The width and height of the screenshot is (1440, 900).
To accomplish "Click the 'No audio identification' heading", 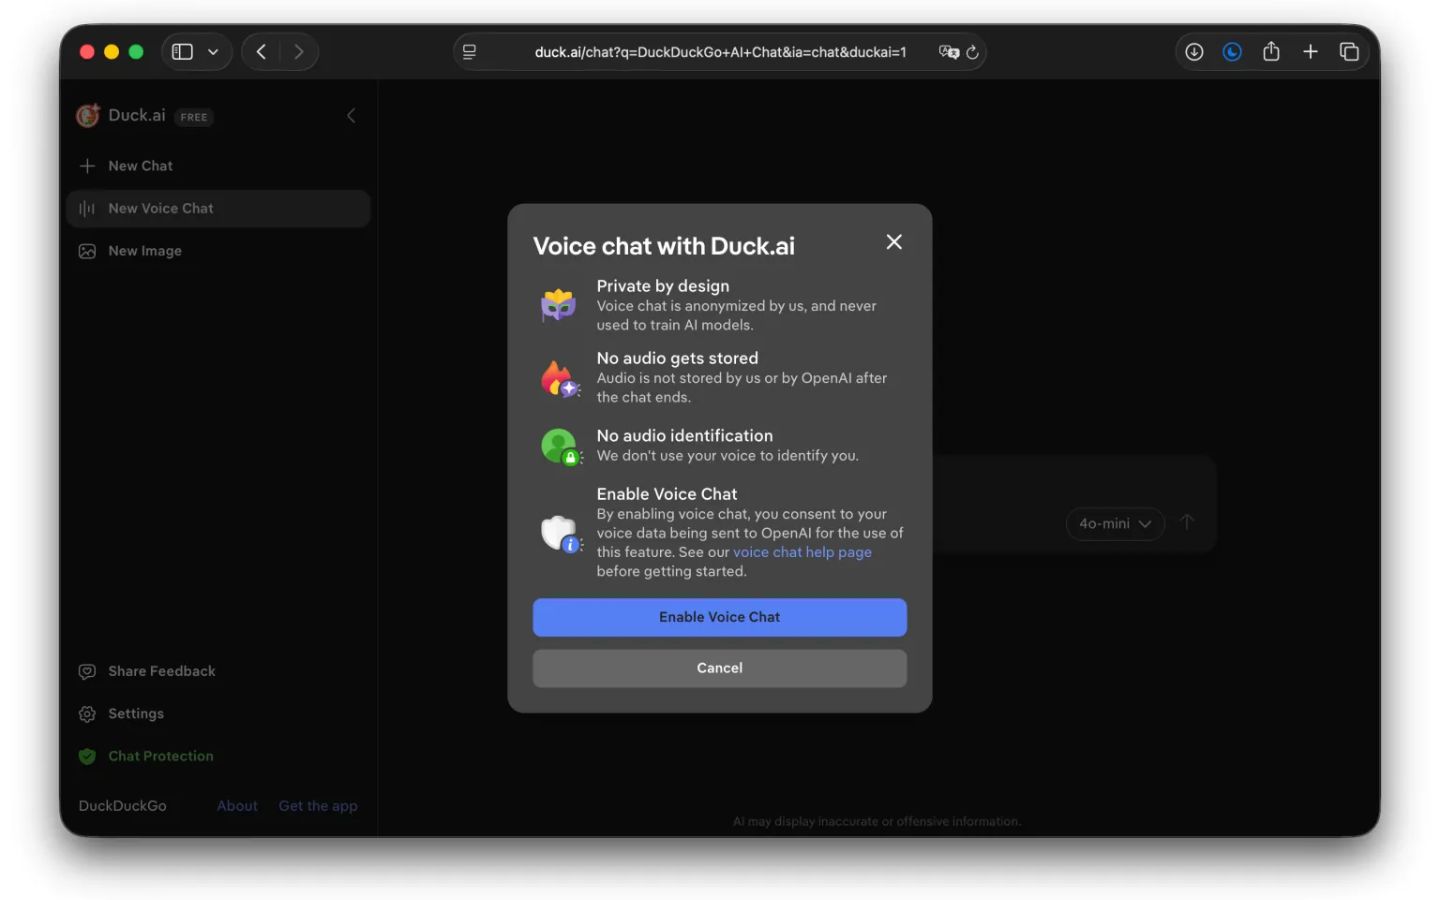I will [x=685, y=436].
